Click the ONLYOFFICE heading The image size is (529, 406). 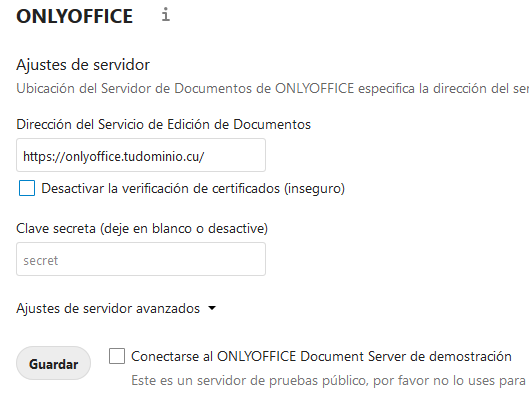pyautogui.click(x=75, y=16)
